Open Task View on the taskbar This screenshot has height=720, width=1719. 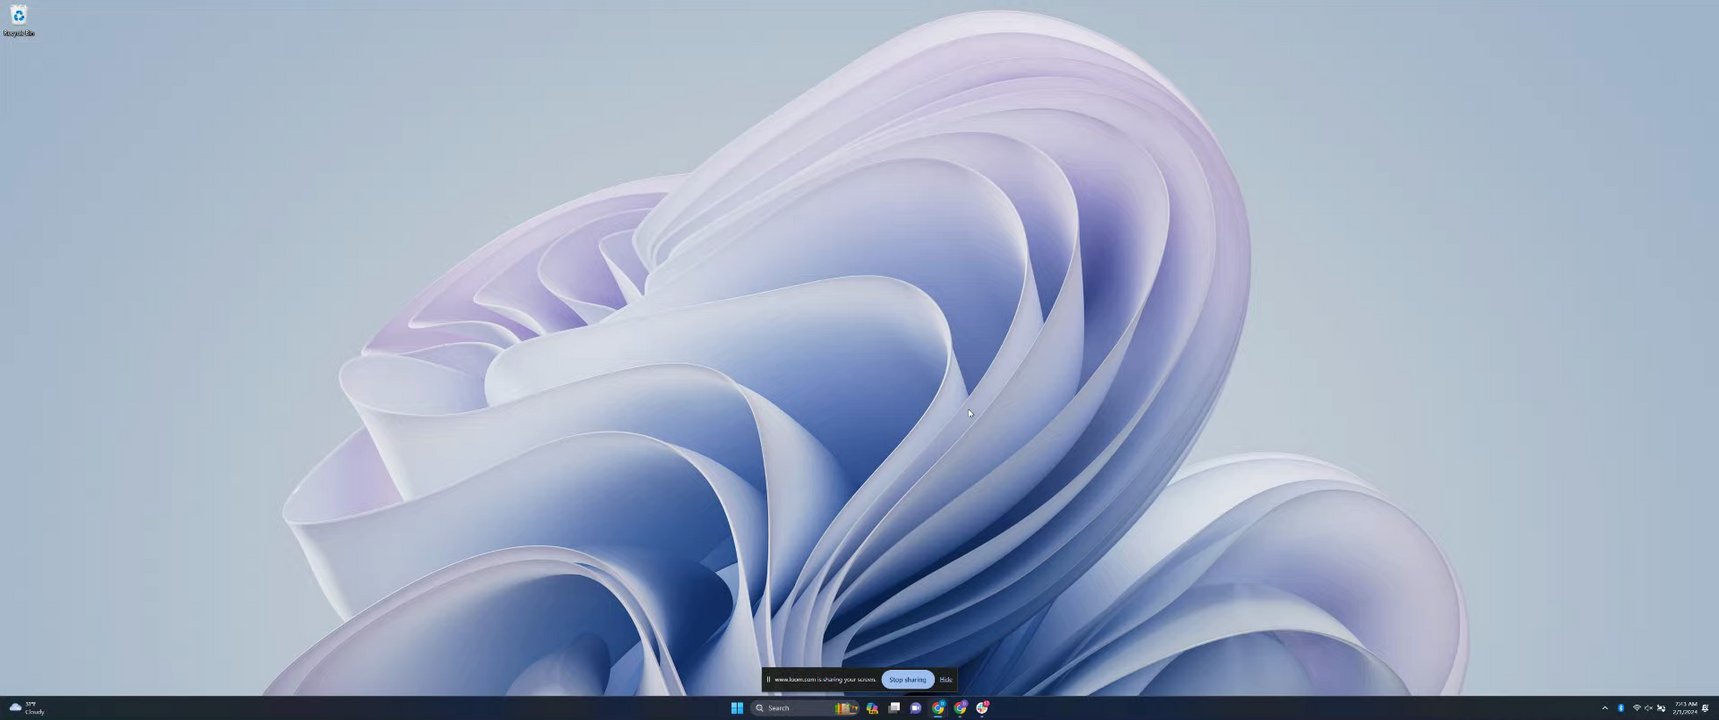pyautogui.click(x=894, y=708)
